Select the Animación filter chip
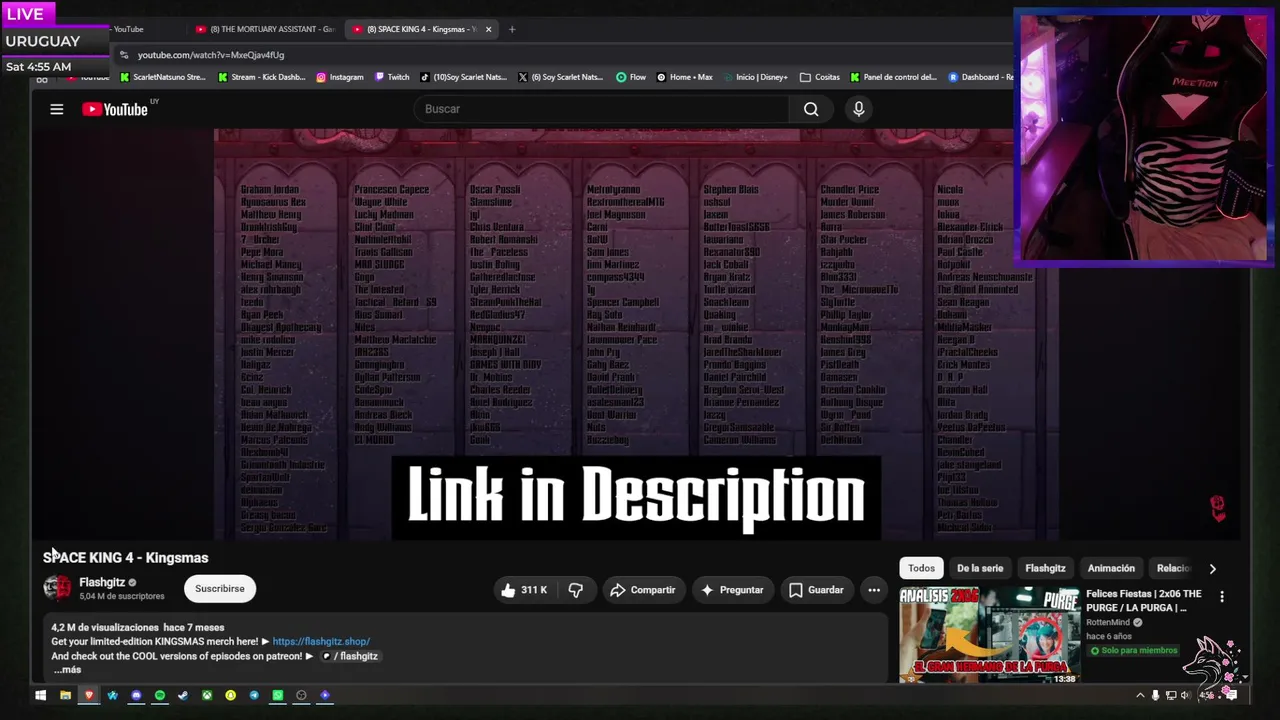Screen dimensions: 1280x720 coord(1111,568)
